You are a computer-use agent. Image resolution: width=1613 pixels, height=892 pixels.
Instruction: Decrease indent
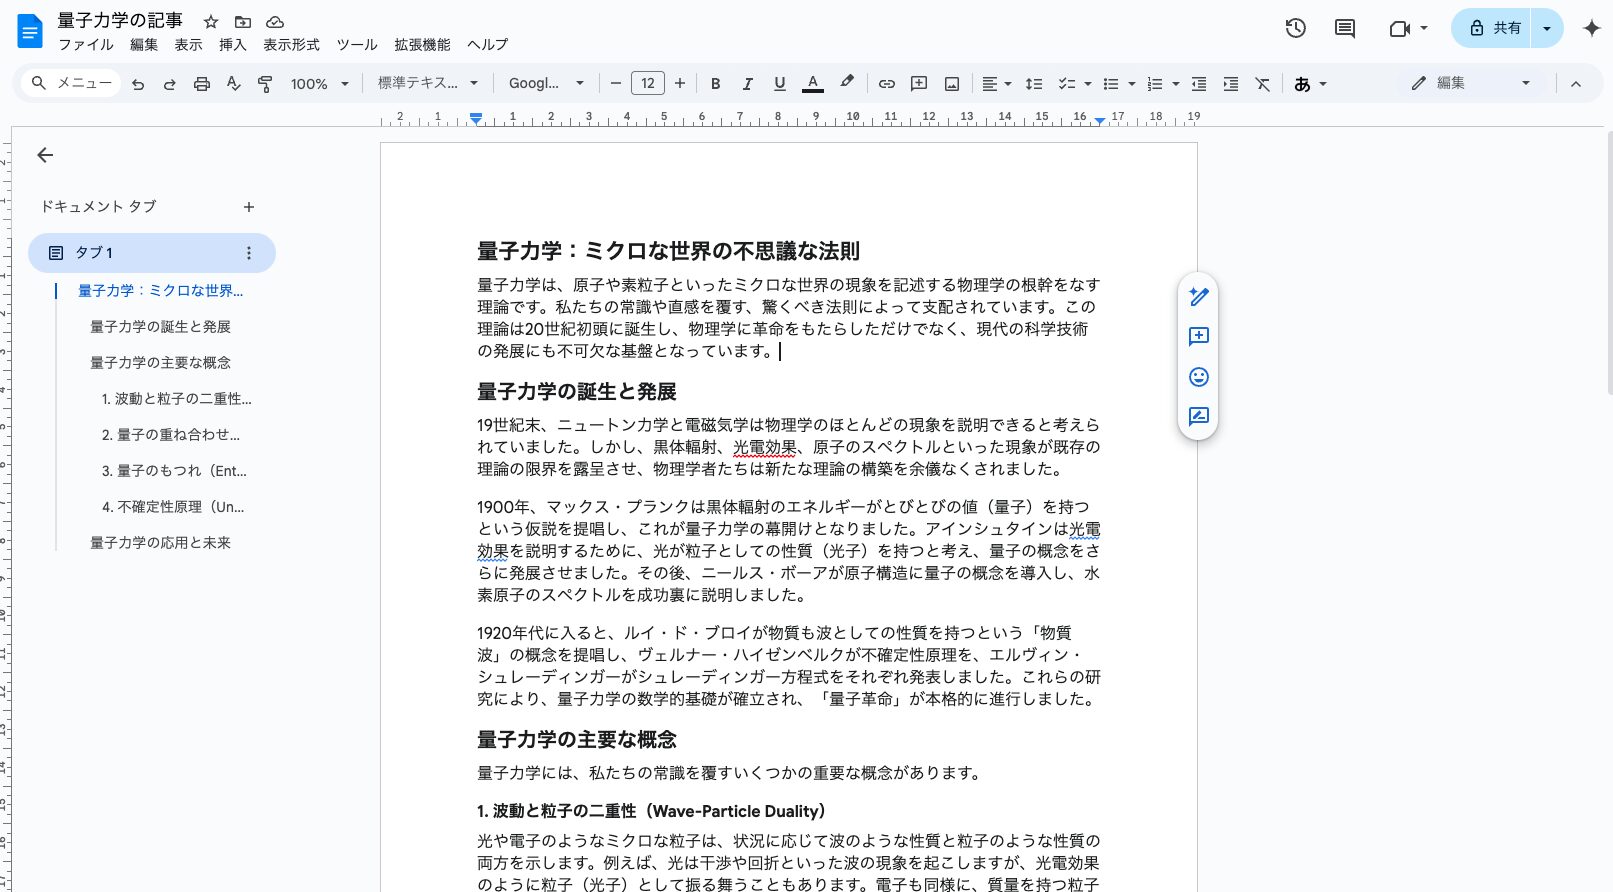pos(1199,84)
